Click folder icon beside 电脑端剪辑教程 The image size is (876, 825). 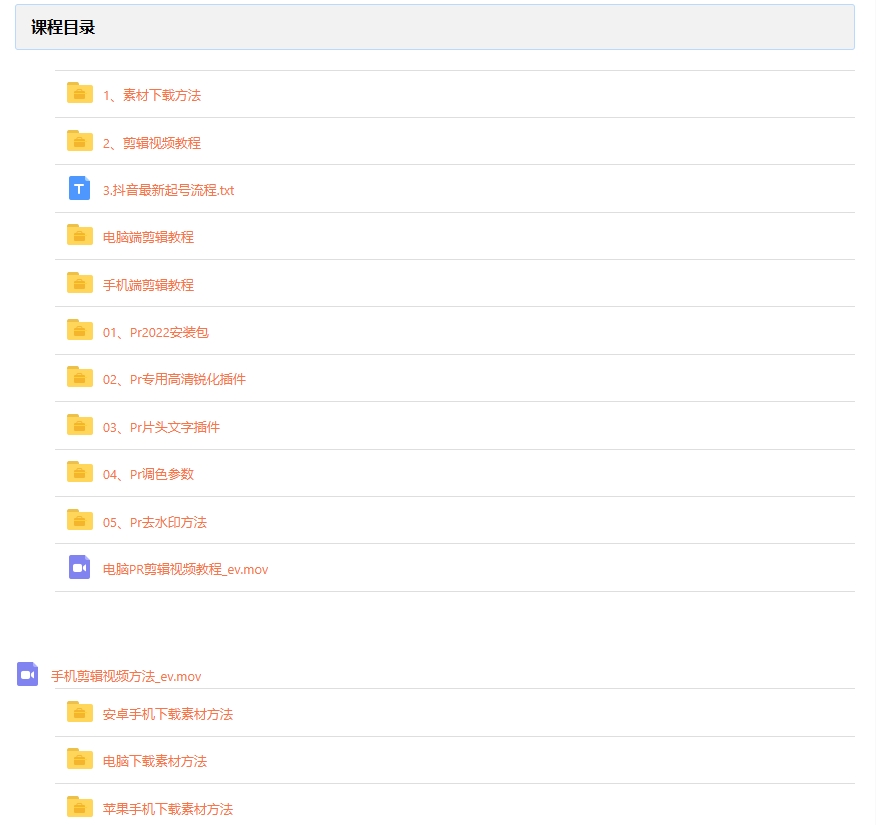[x=80, y=235]
